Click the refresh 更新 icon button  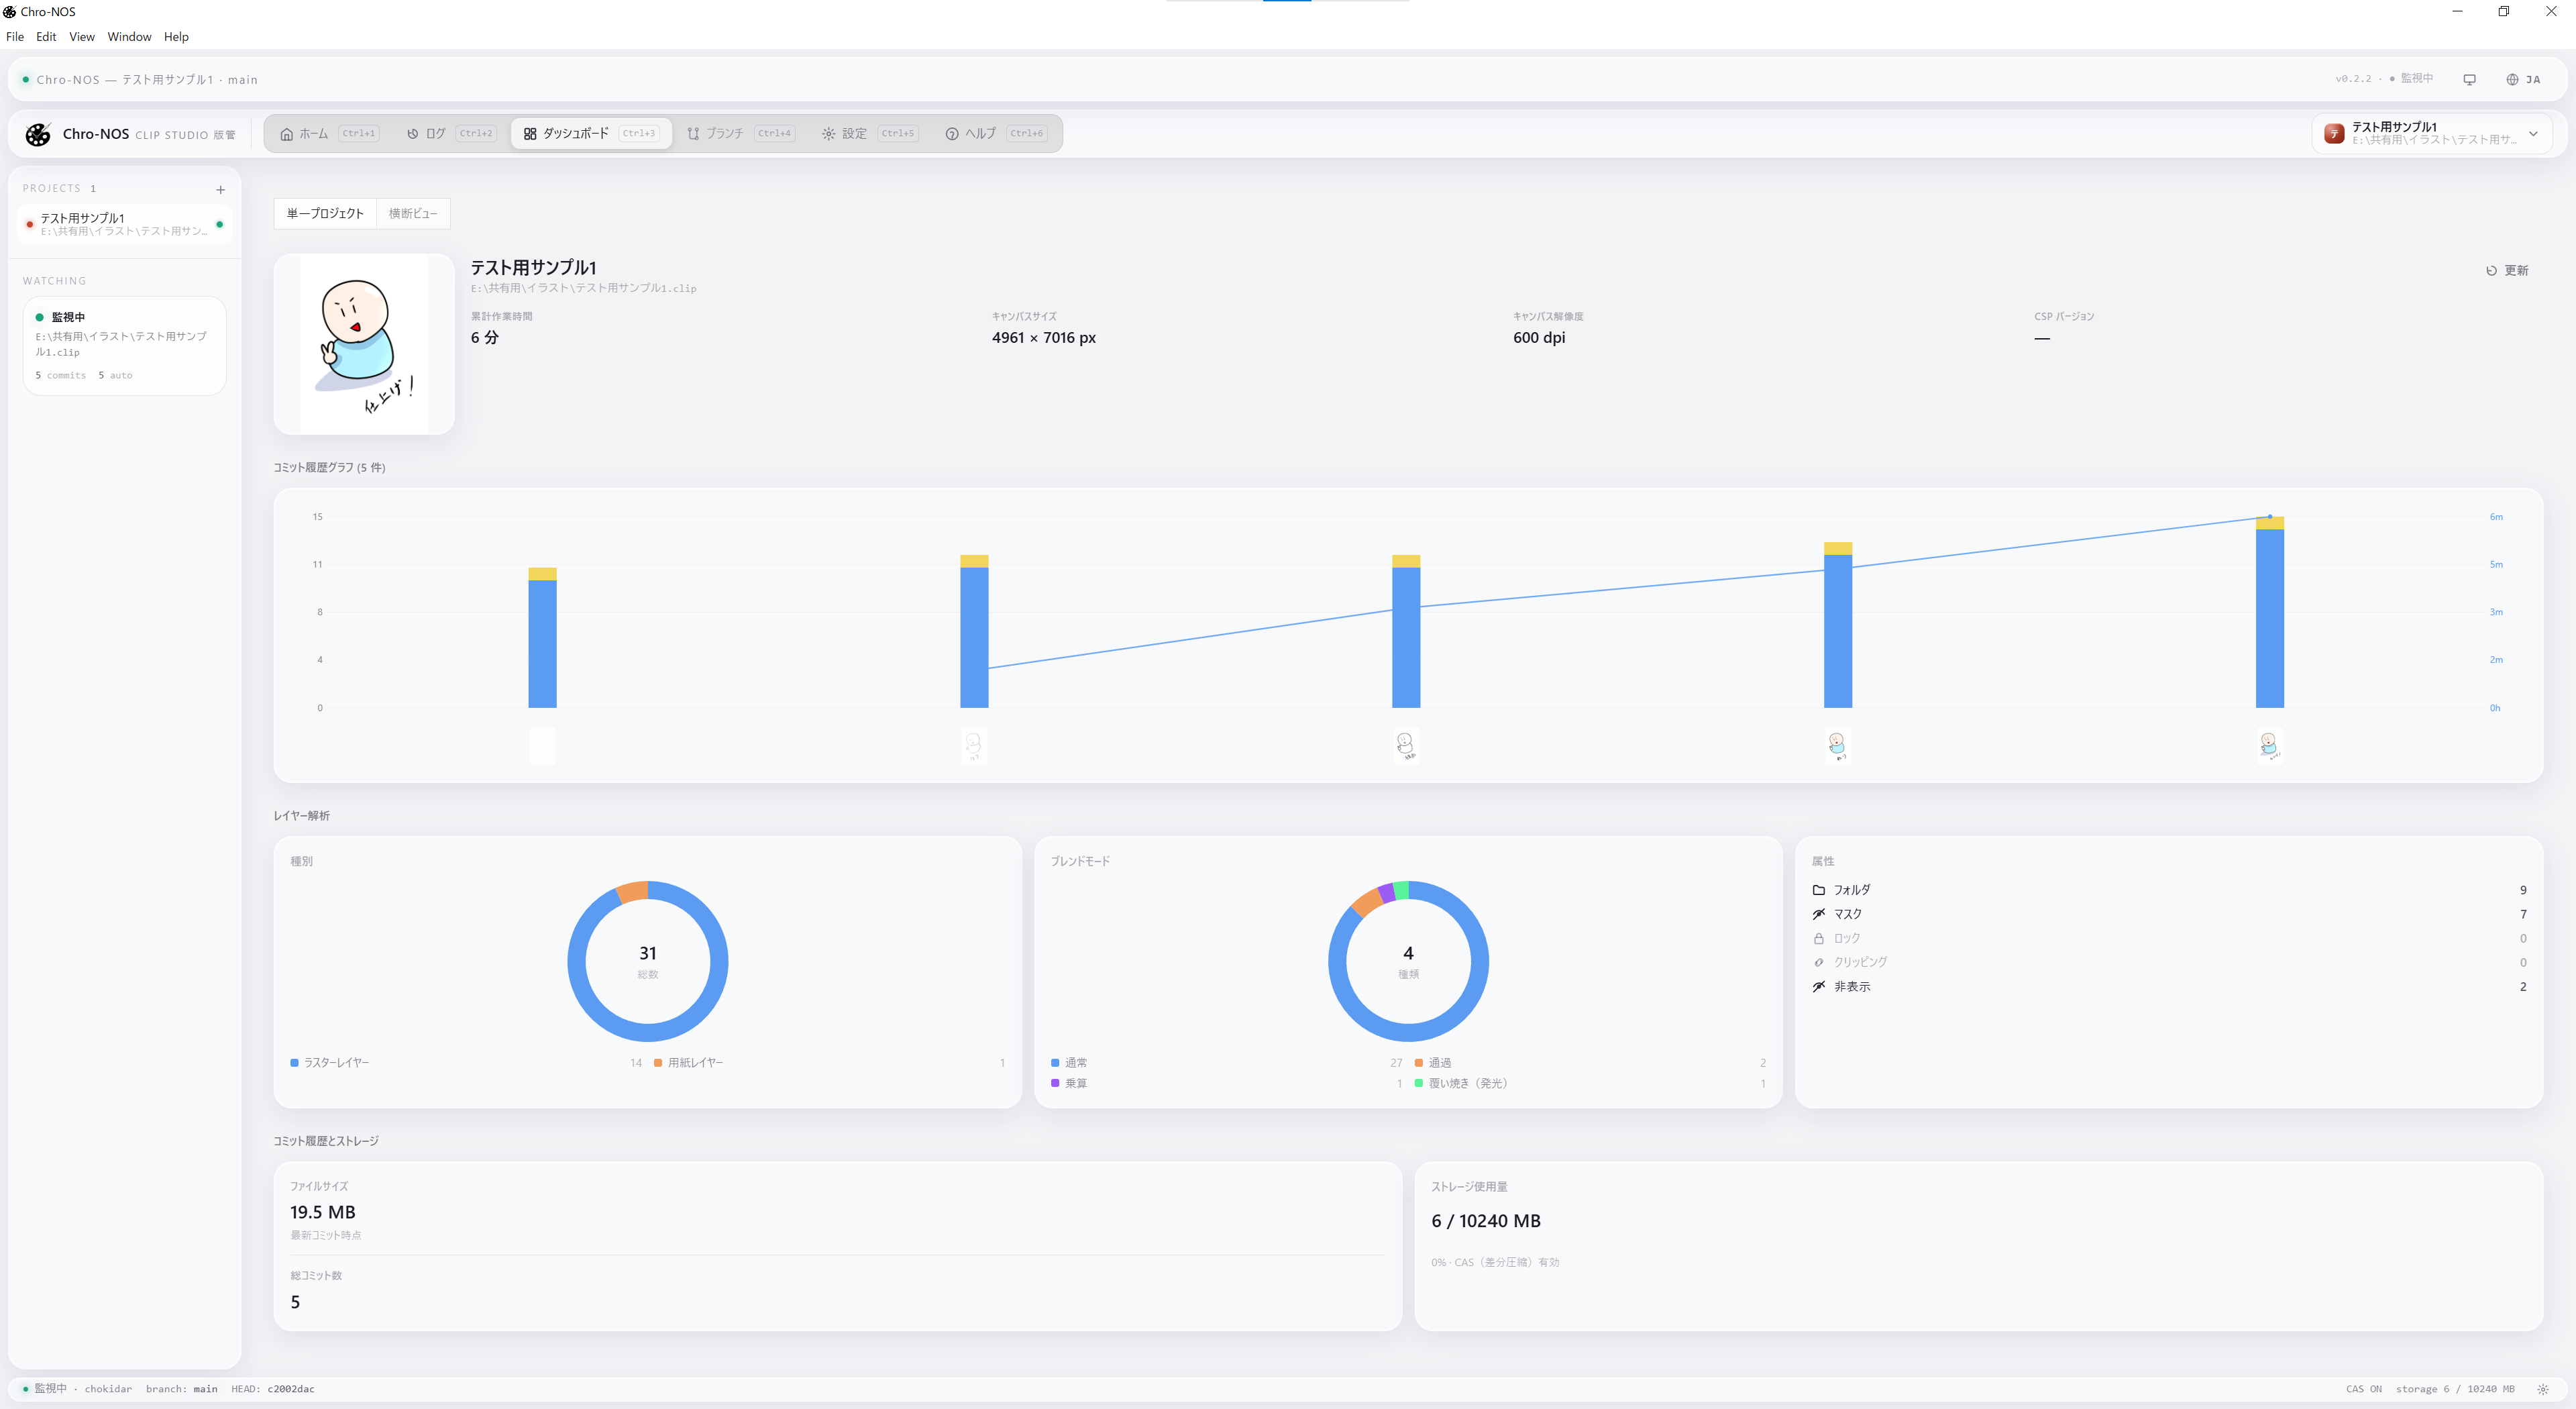coord(2491,270)
